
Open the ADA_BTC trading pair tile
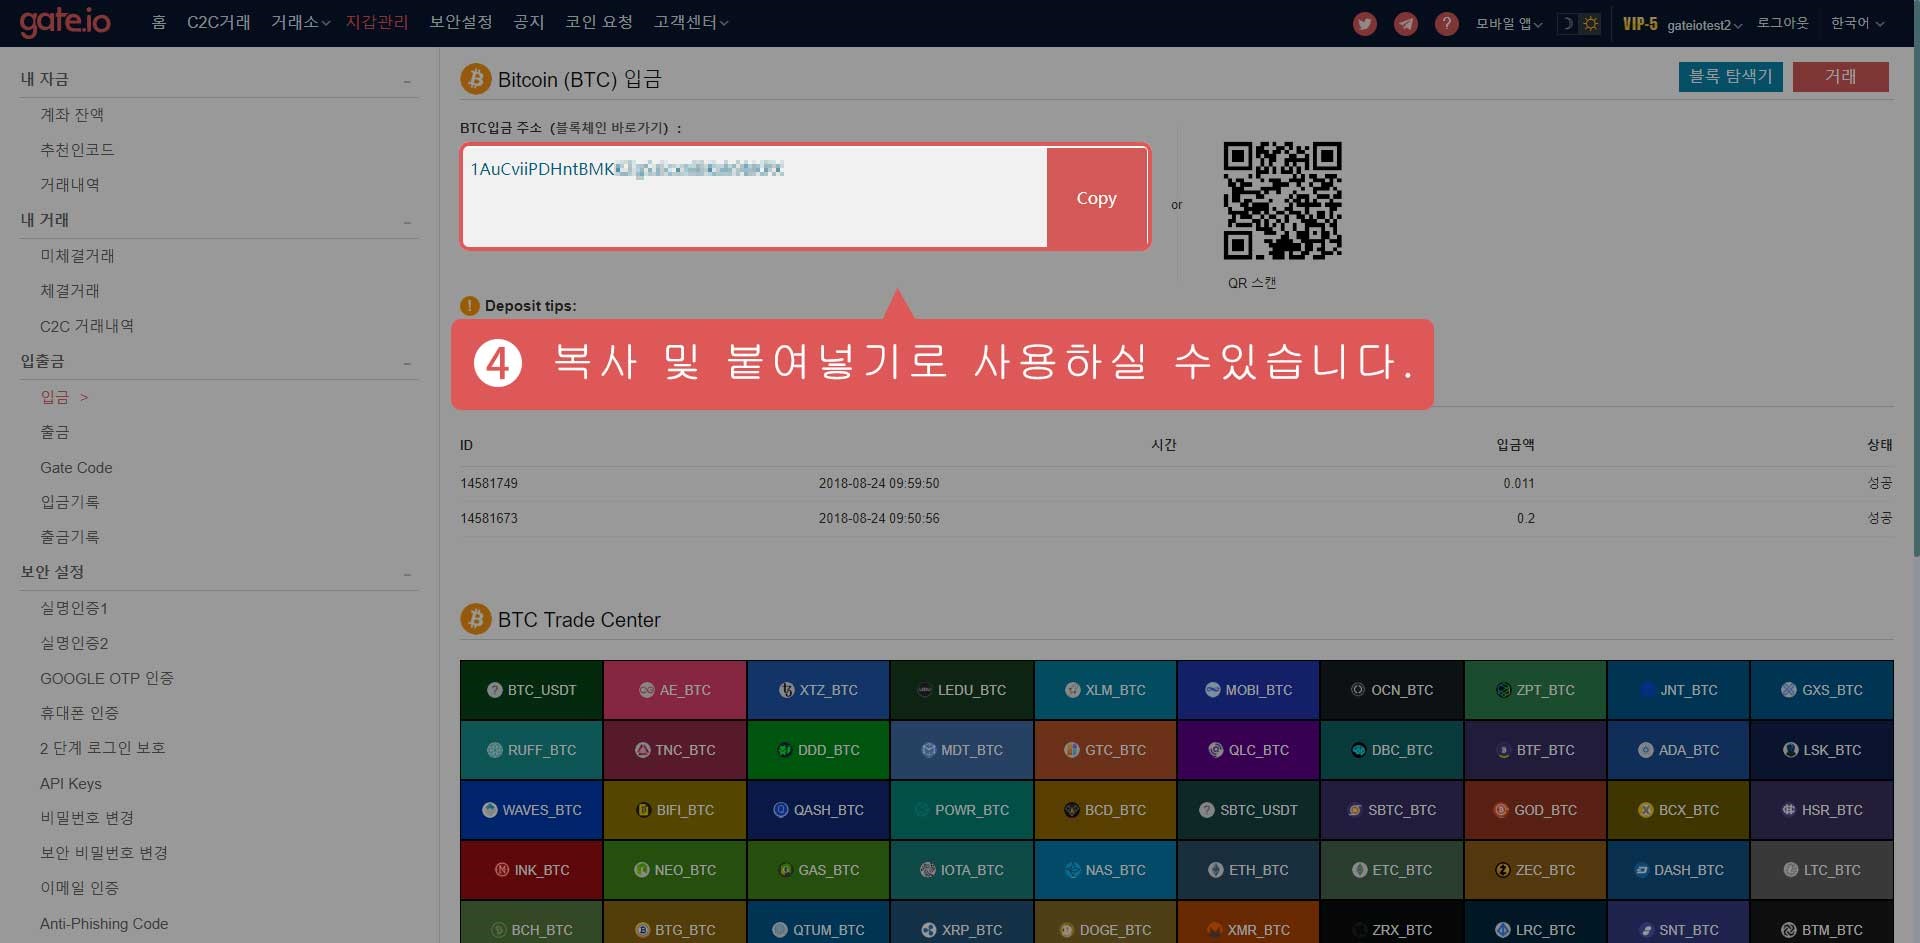[1678, 750]
